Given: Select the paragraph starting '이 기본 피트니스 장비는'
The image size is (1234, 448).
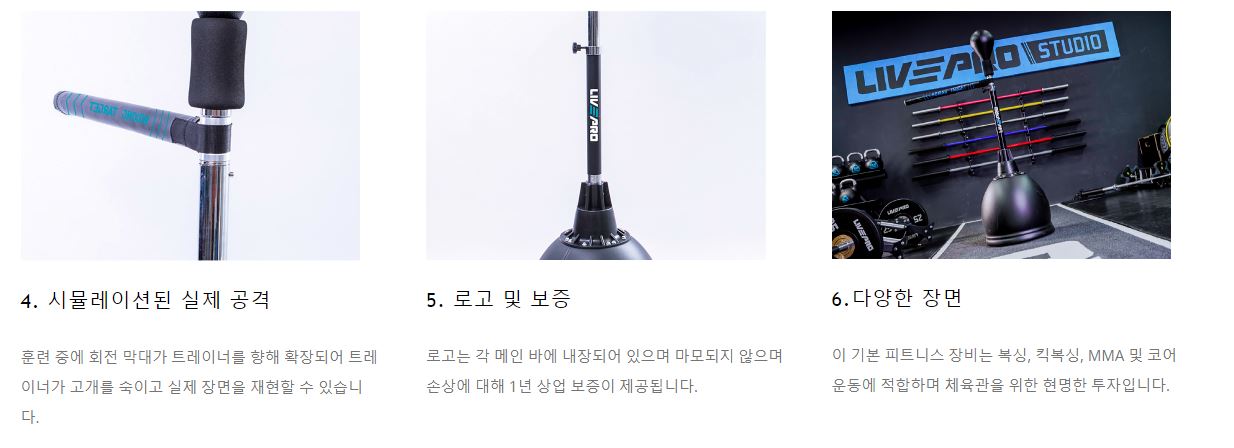Looking at the screenshot, I should tap(1004, 370).
